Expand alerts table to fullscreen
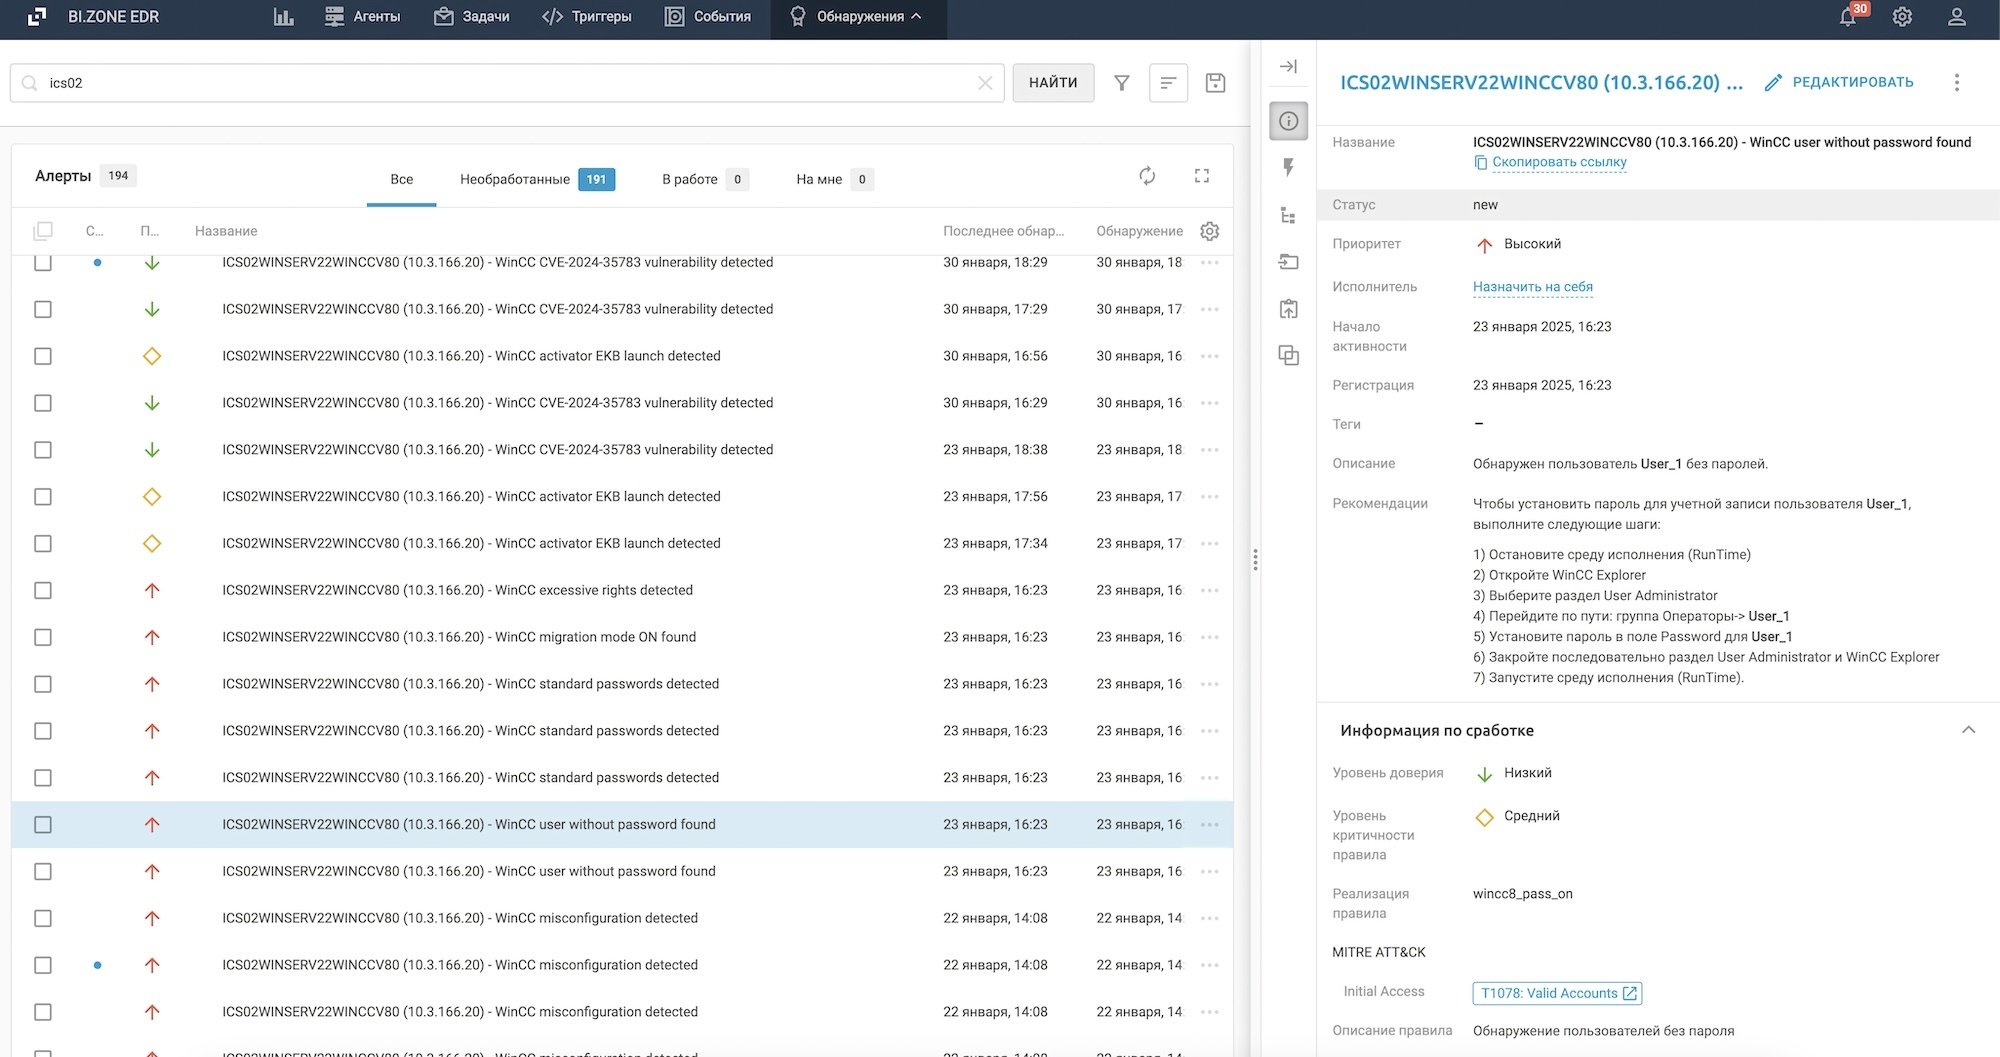This screenshot has width=2000, height=1057. pyautogui.click(x=1202, y=176)
